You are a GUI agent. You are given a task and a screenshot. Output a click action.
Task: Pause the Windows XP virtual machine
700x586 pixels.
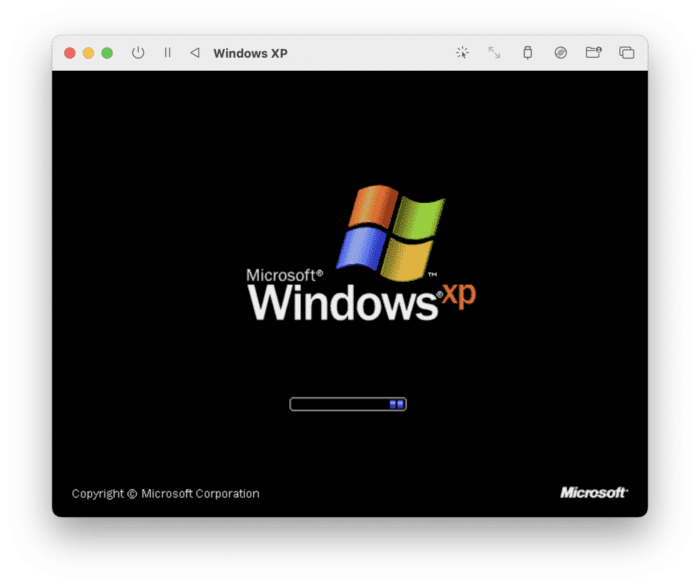click(x=167, y=53)
